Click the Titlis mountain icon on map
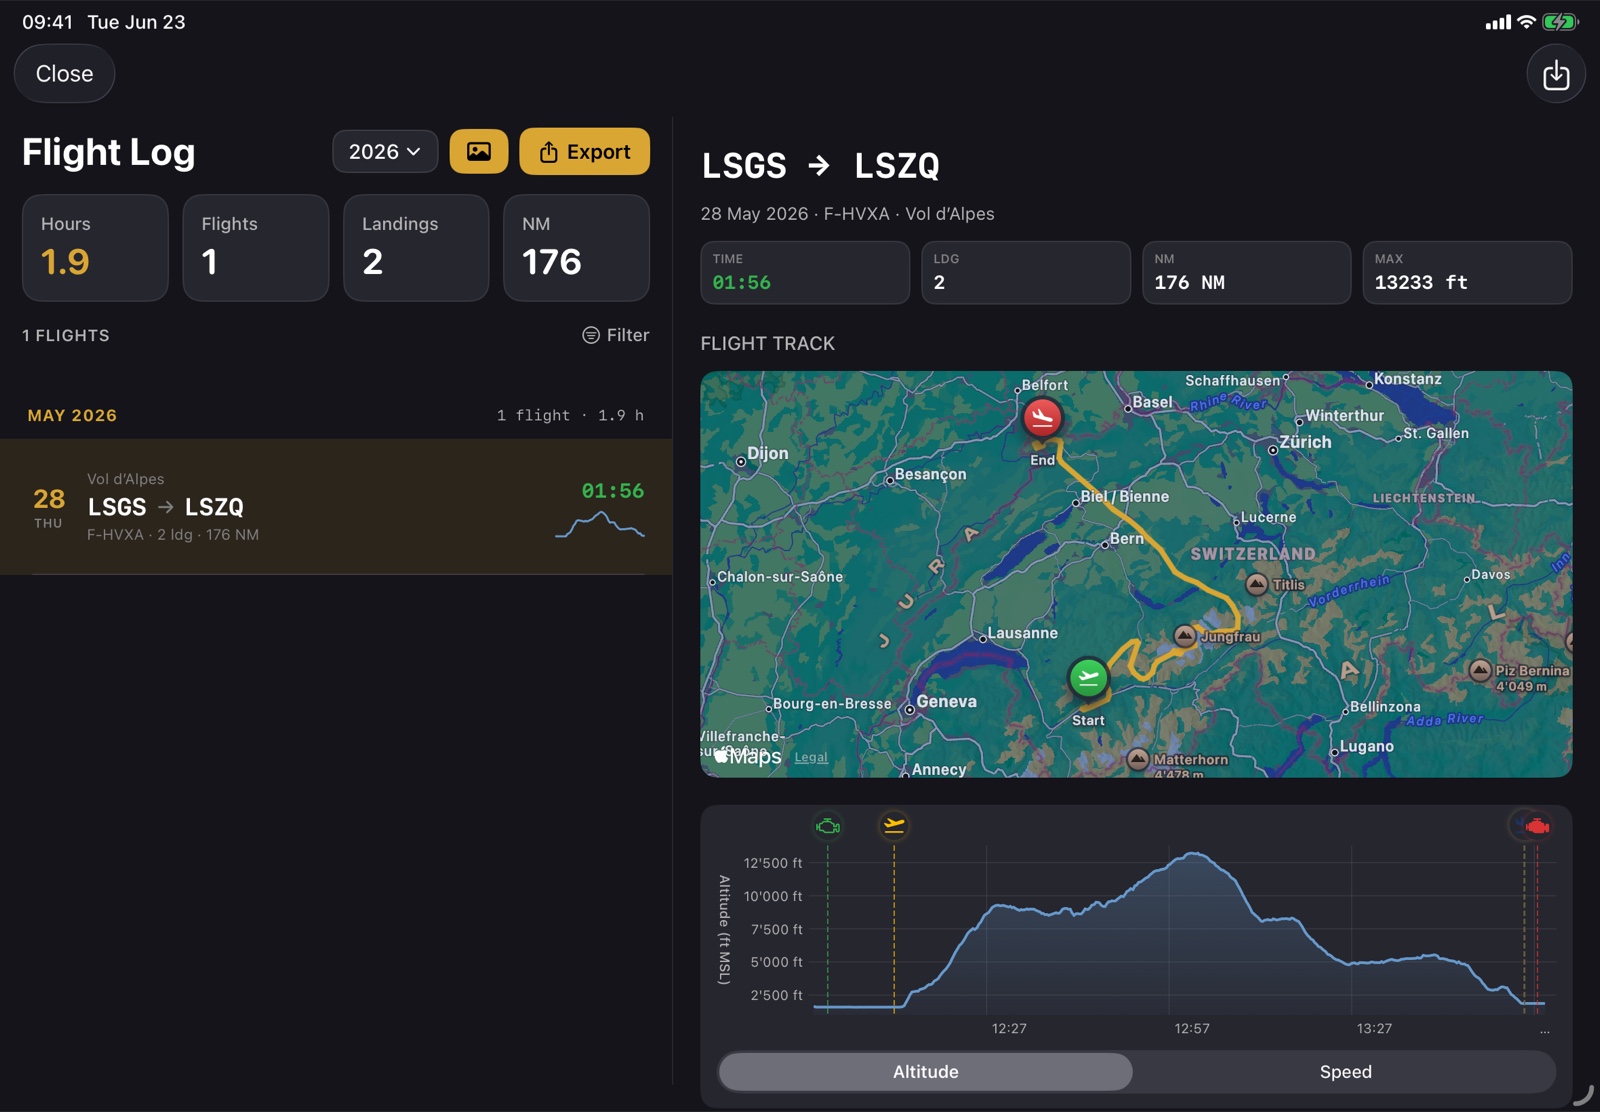 pos(1257,584)
